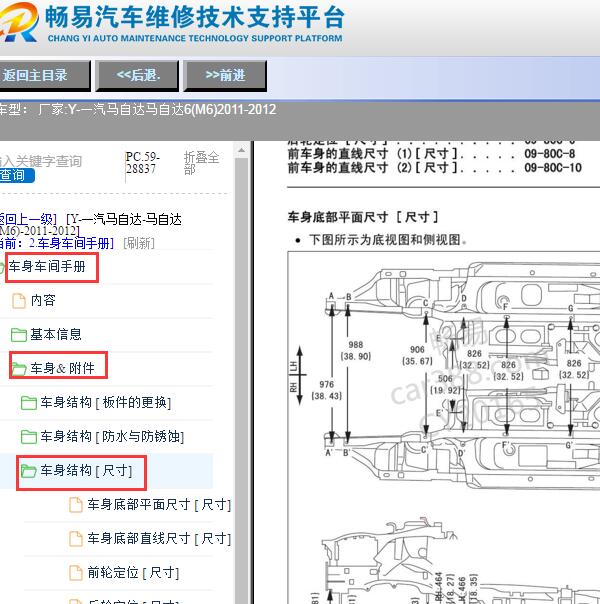Viewport: 600px width, 604px height.
Task: Click the PC.59-28837 text
Action: (x=142, y=163)
